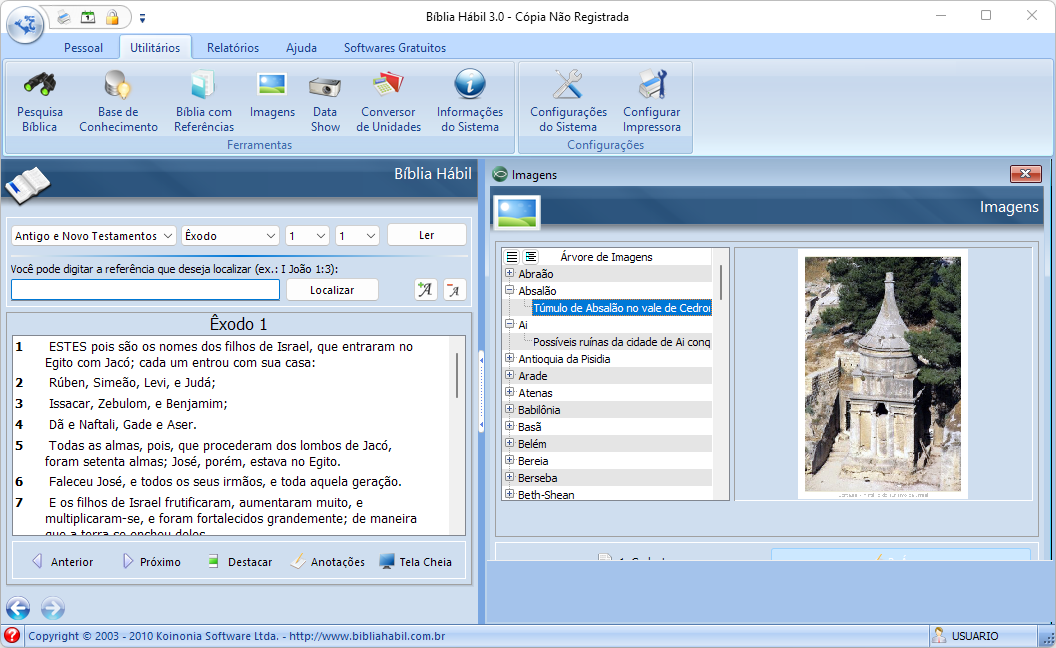The image size is (1056, 648).
Task: Select the Utilitários ribbon tab
Action: pos(155,48)
